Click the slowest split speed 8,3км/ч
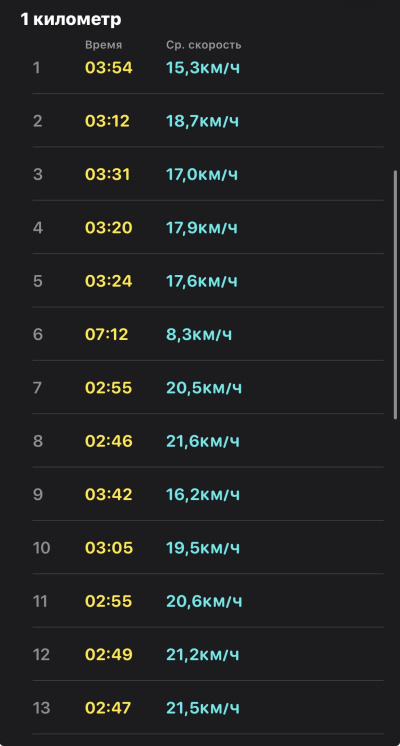400x746 pixels. (199, 334)
